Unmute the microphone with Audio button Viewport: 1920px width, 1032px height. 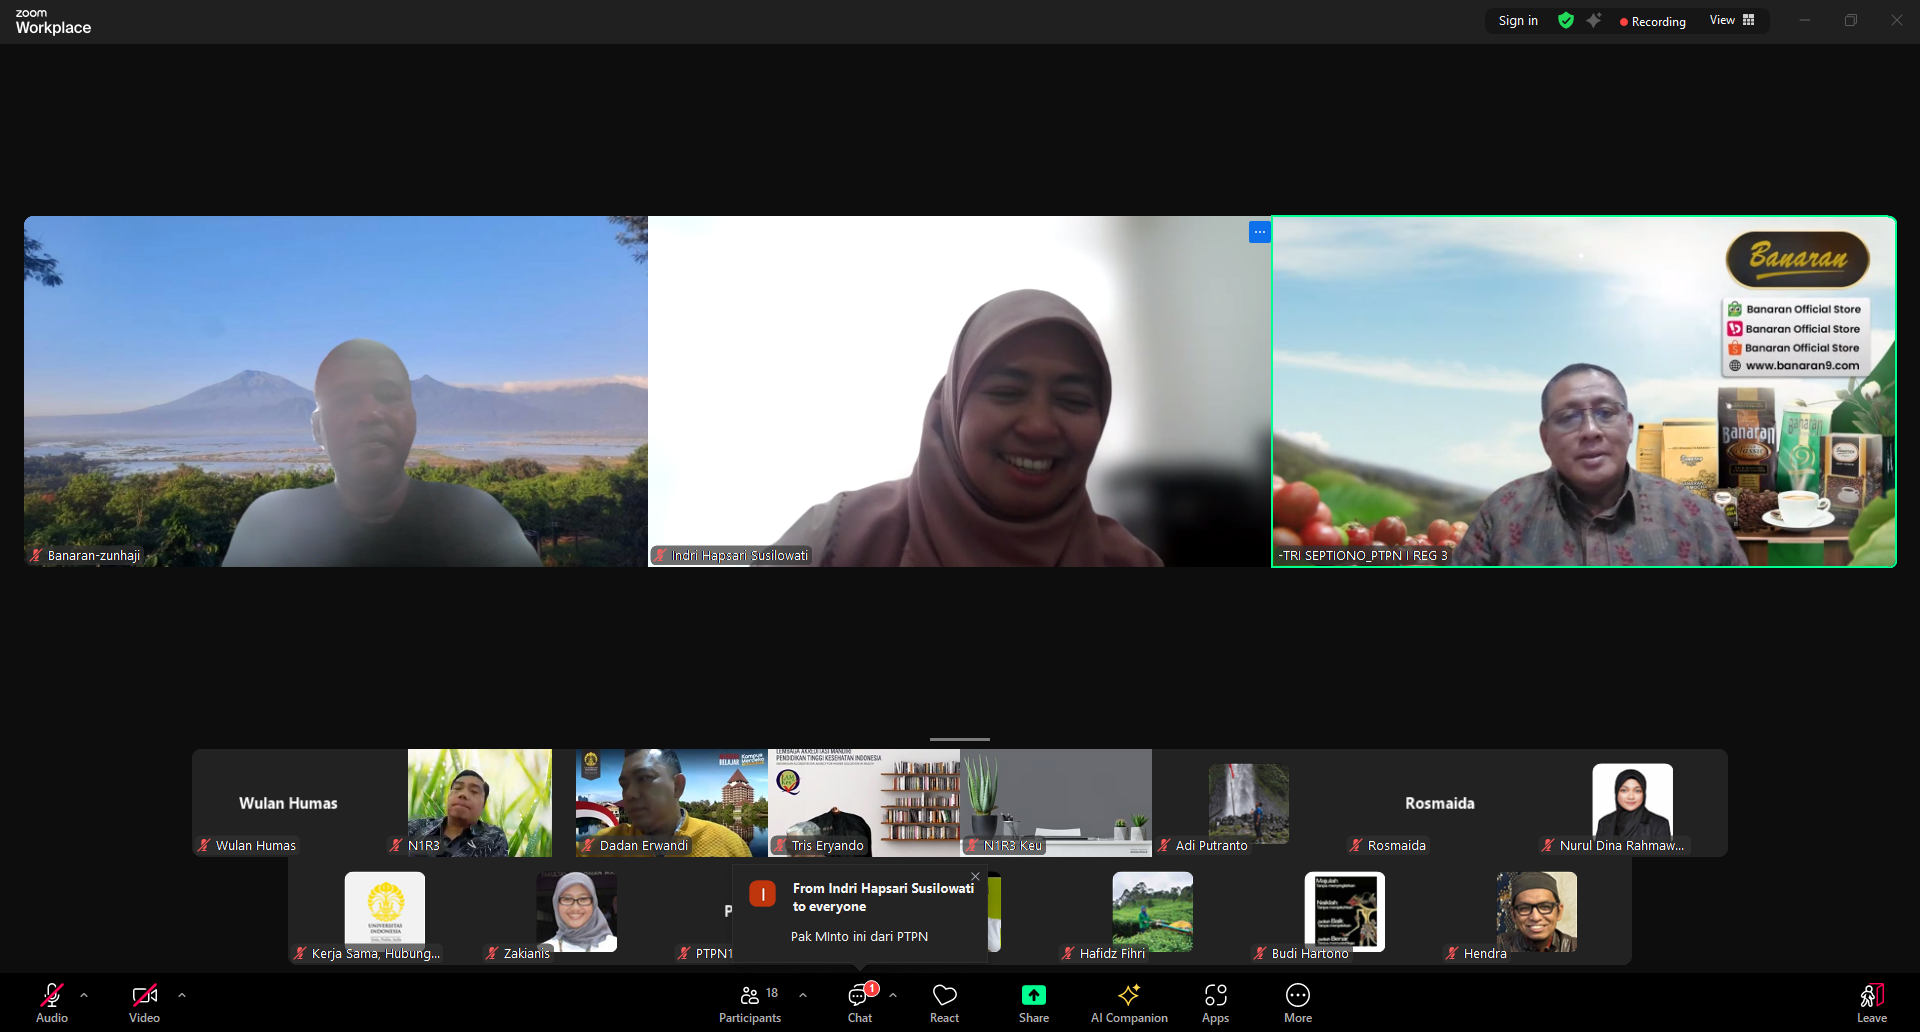(x=52, y=1003)
